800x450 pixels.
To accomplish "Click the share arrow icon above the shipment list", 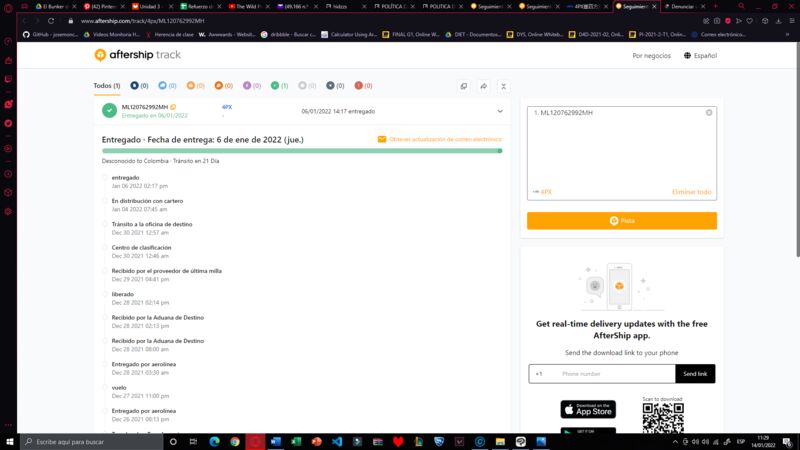I will [483, 86].
